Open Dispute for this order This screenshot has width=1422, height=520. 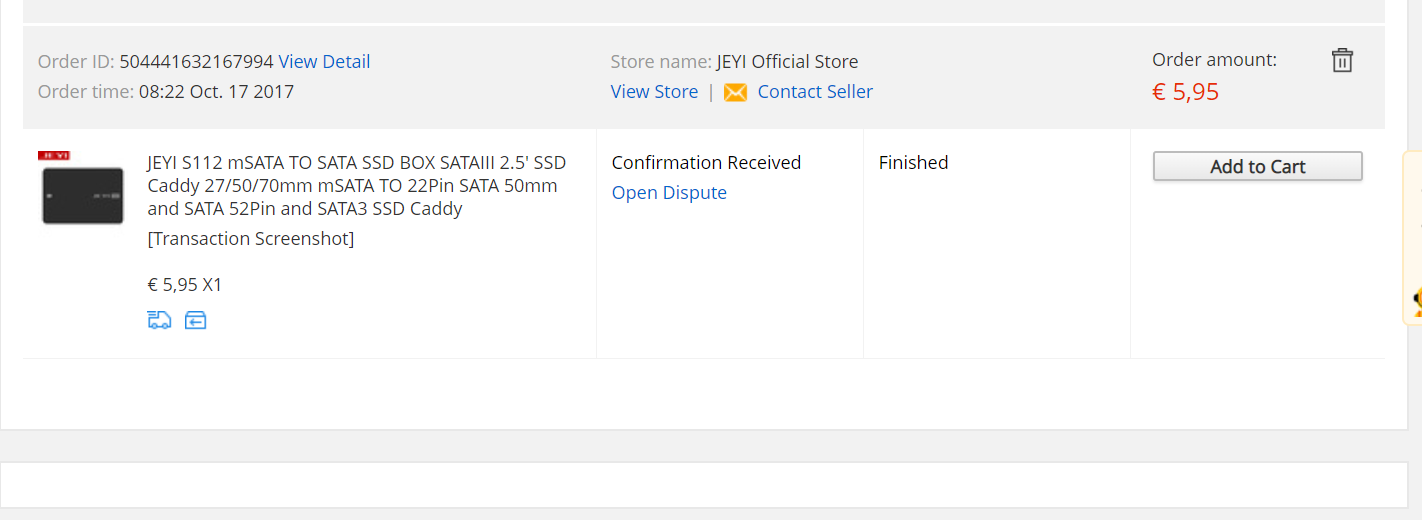coord(669,193)
